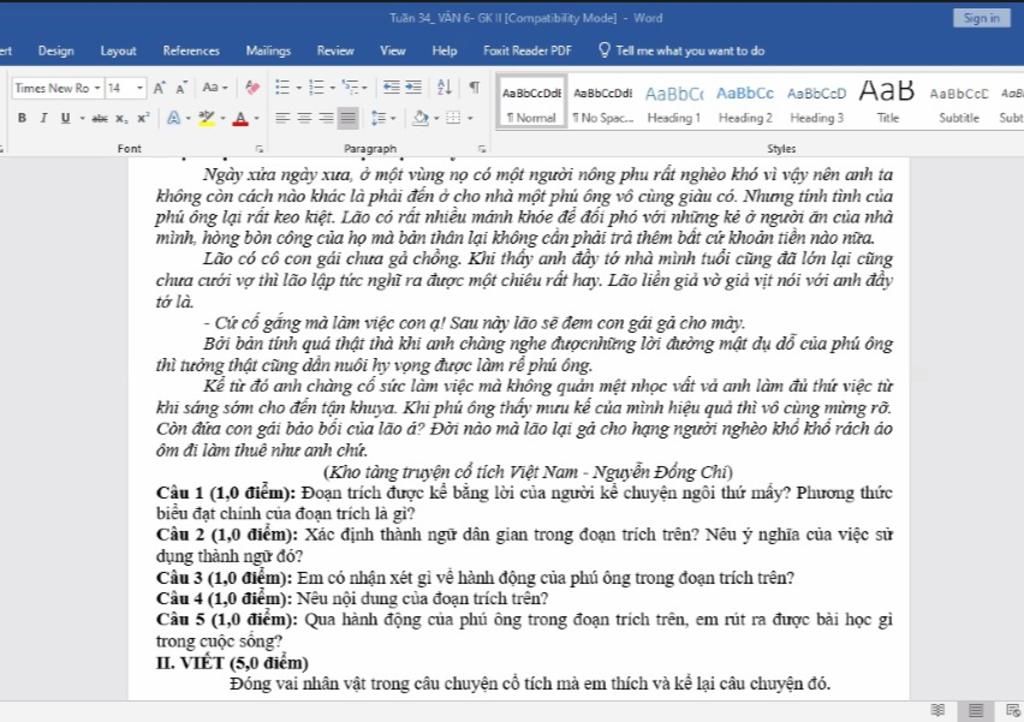1024x722 pixels.
Task: Apply the No Spacing style
Action: [603, 104]
